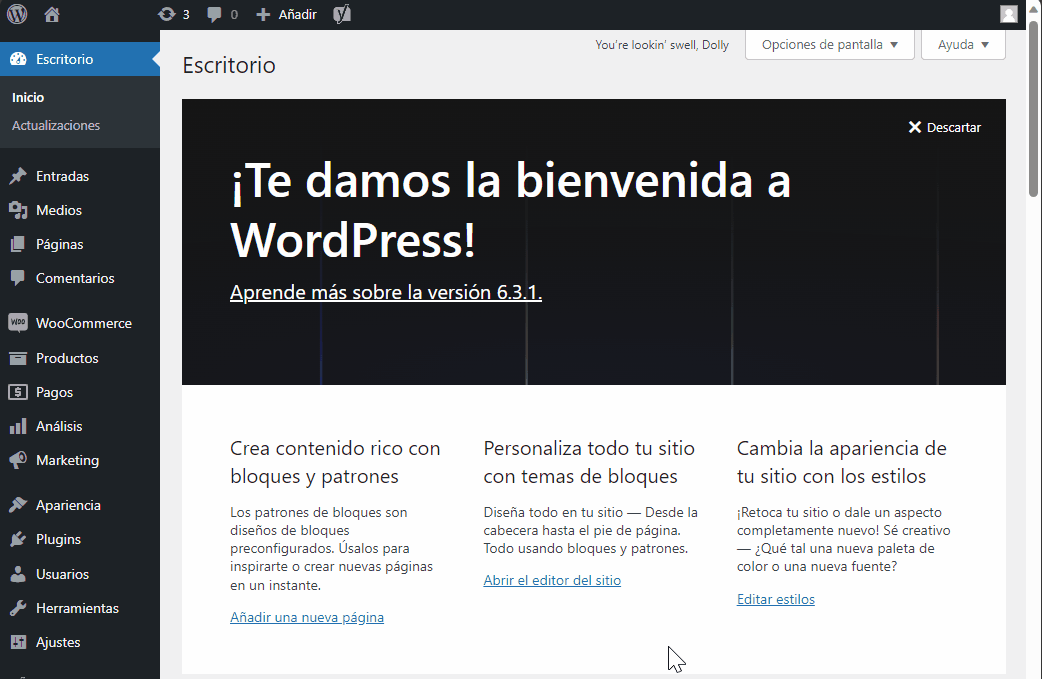Click the Escritorio page heading
This screenshot has width=1042, height=679.
coord(229,65)
